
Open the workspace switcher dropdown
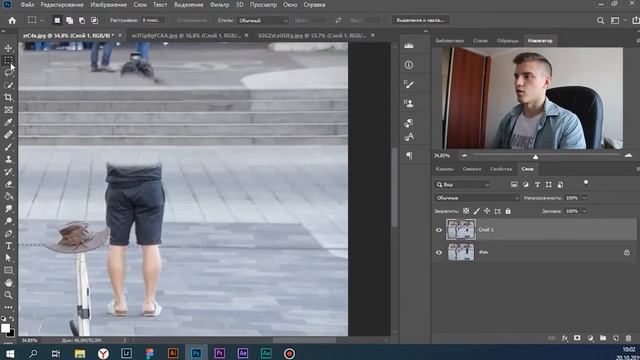617,20
